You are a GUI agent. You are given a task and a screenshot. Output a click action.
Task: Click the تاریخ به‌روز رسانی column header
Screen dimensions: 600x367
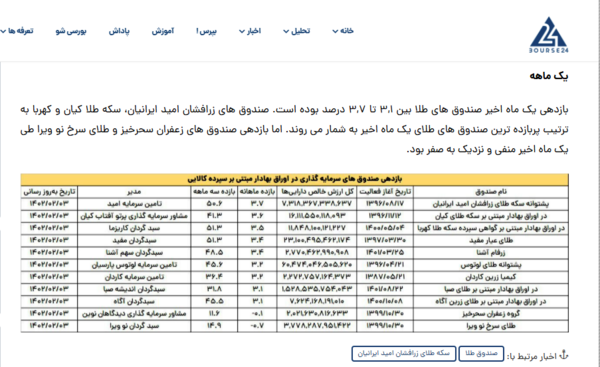click(49, 191)
